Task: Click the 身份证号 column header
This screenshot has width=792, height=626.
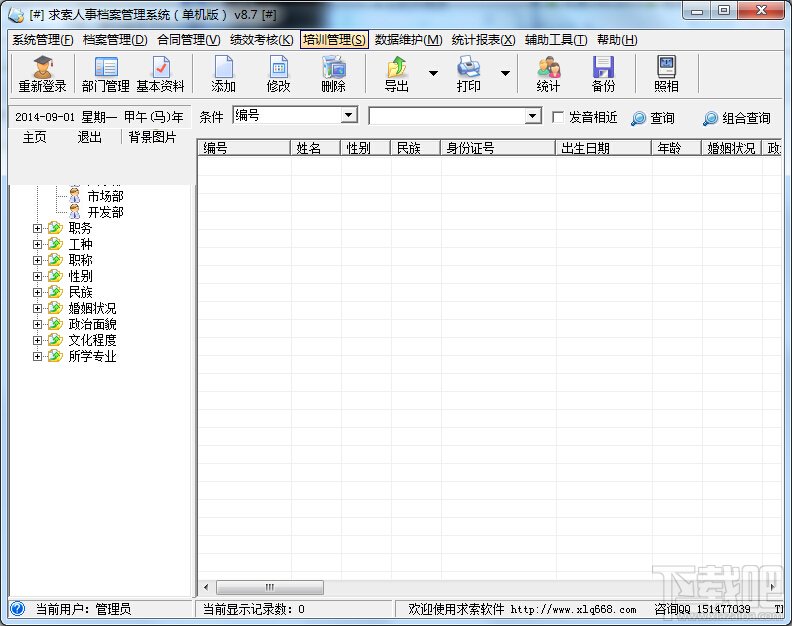Action: click(x=498, y=148)
